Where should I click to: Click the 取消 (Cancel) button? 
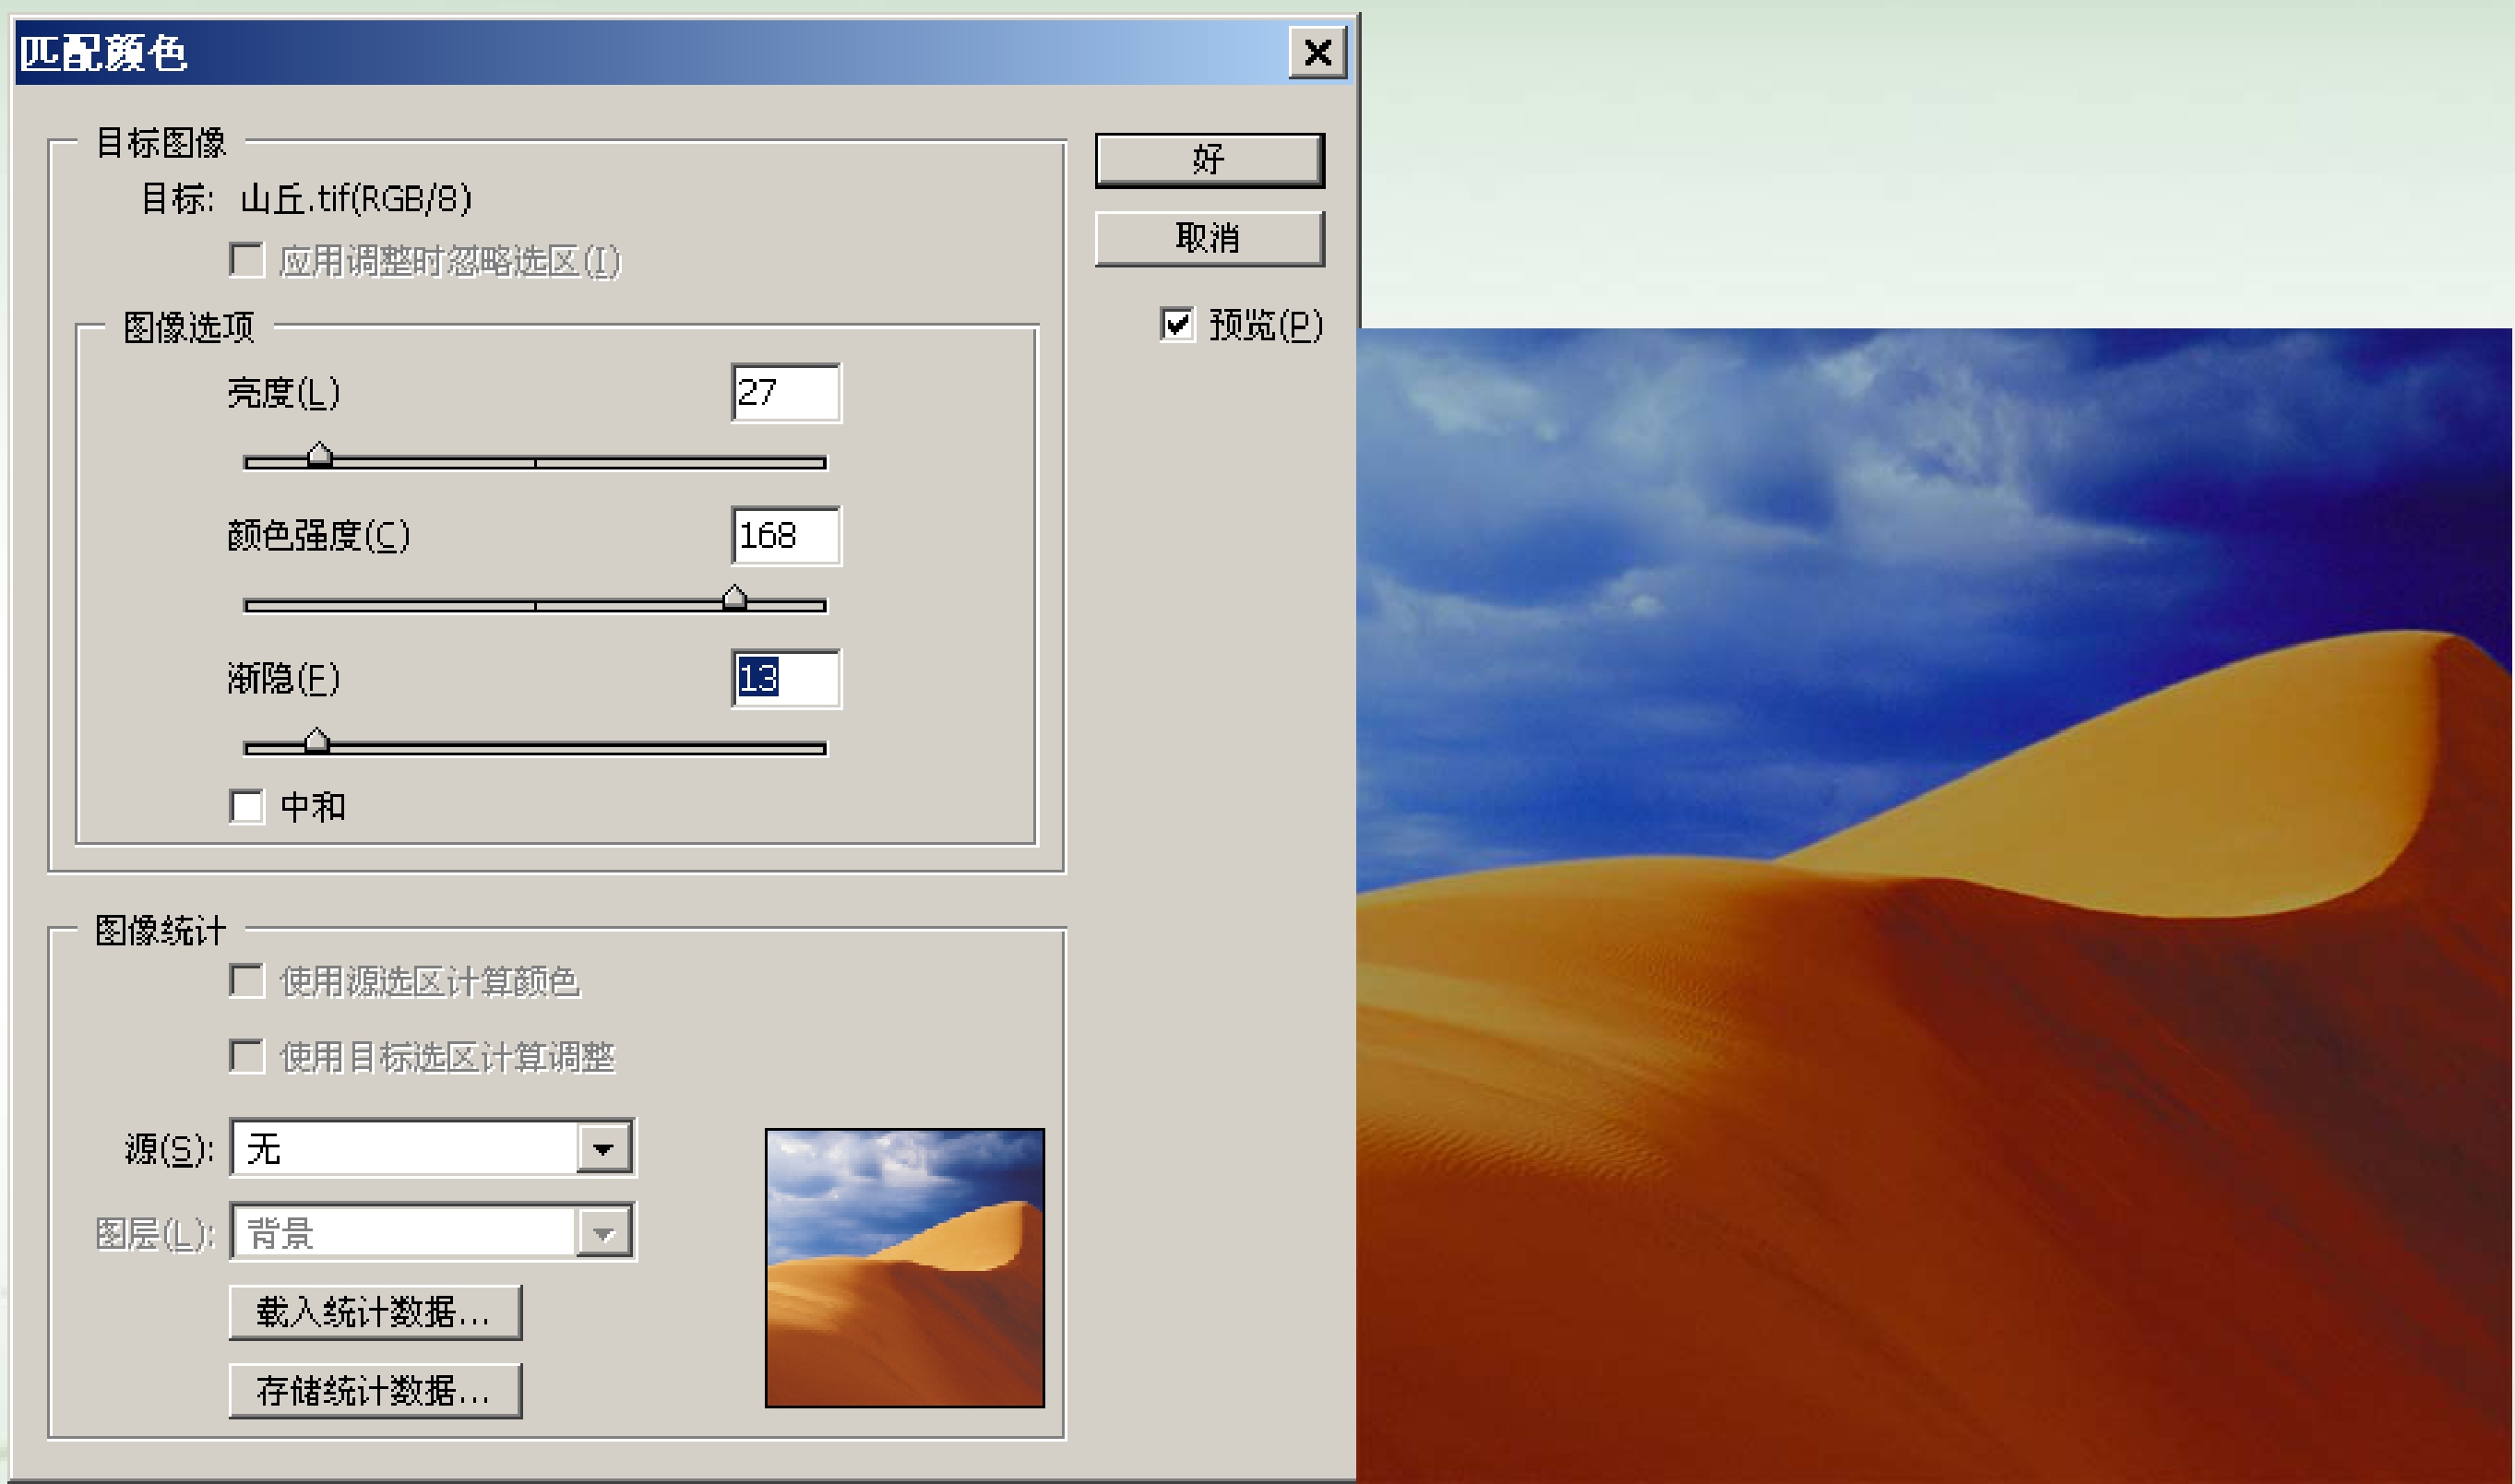click(x=1209, y=238)
